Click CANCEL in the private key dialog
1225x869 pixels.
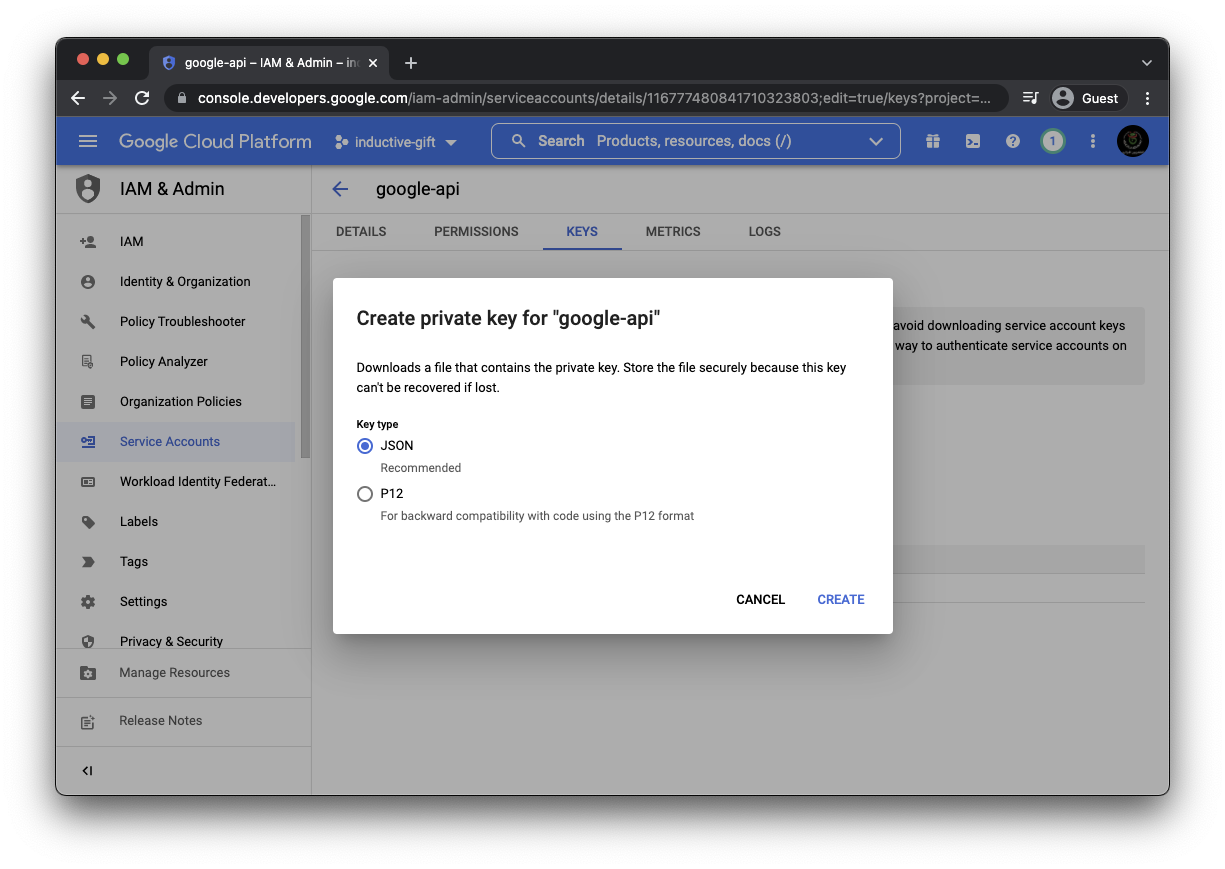761,600
